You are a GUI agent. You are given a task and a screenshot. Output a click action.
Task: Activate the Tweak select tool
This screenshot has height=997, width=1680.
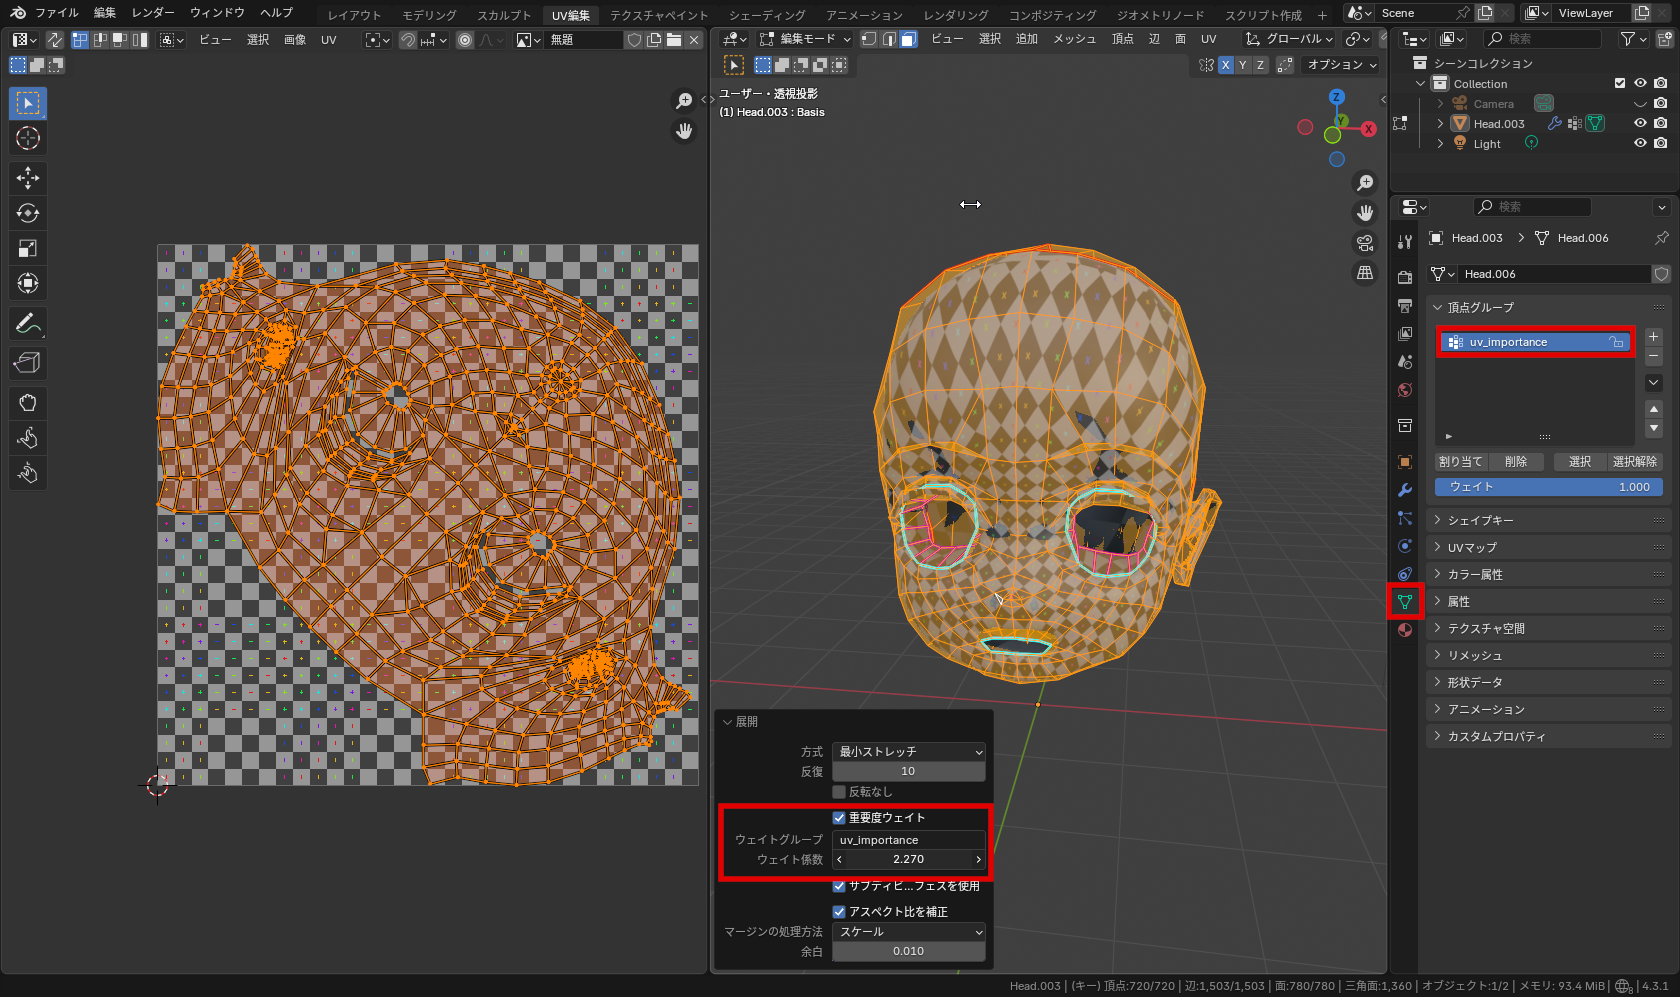point(27,103)
